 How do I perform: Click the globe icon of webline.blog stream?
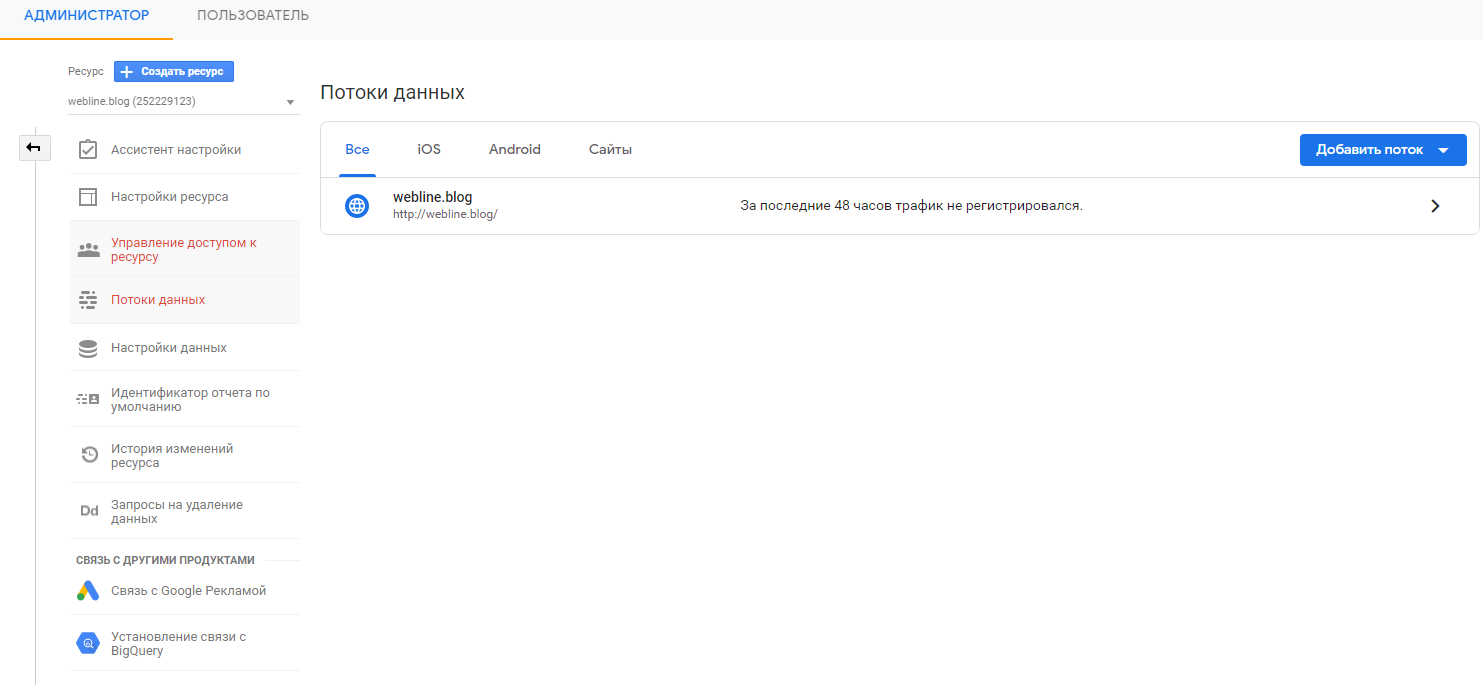[x=356, y=206]
